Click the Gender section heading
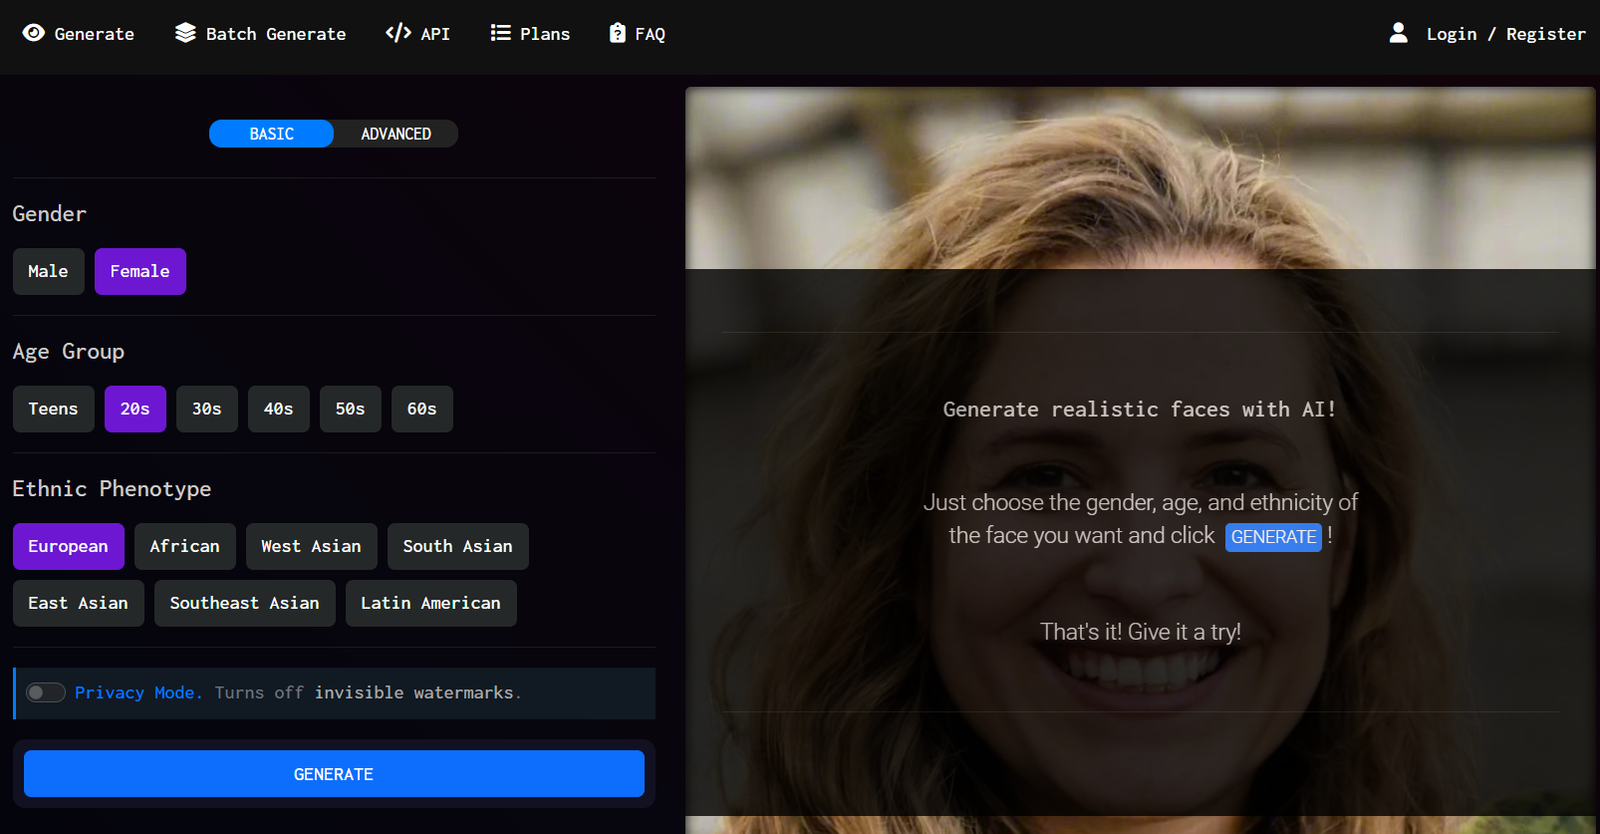 (x=49, y=214)
